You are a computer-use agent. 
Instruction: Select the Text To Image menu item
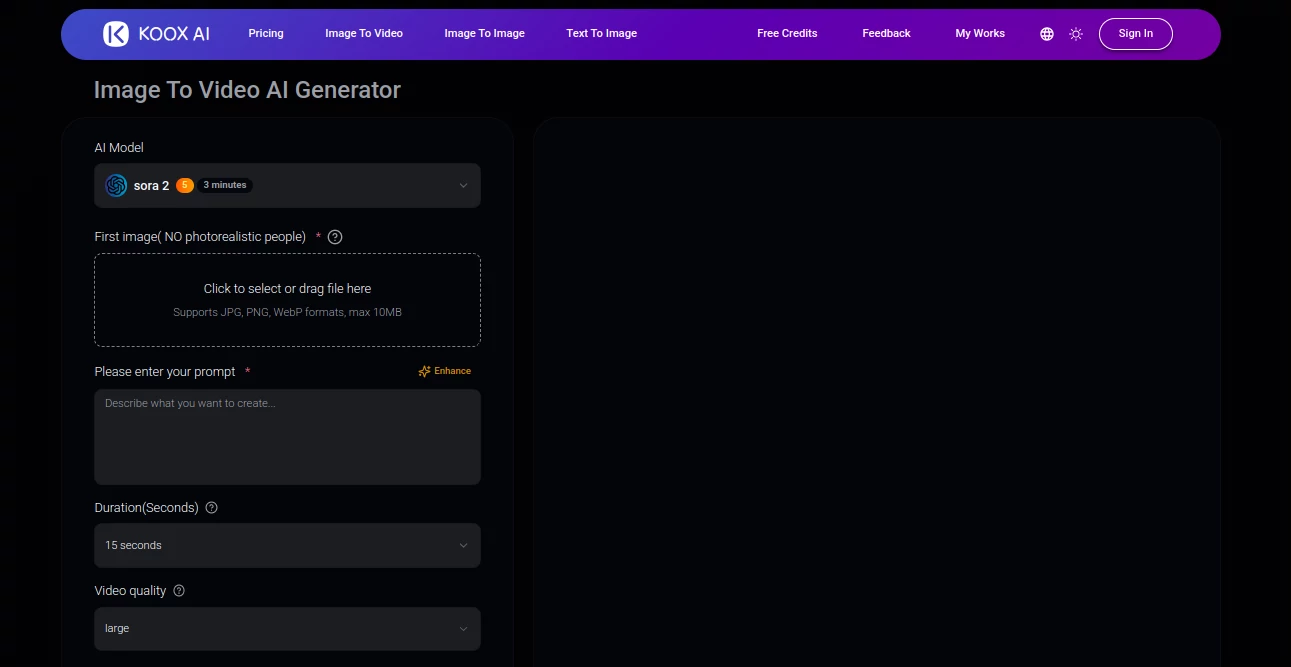click(x=601, y=33)
